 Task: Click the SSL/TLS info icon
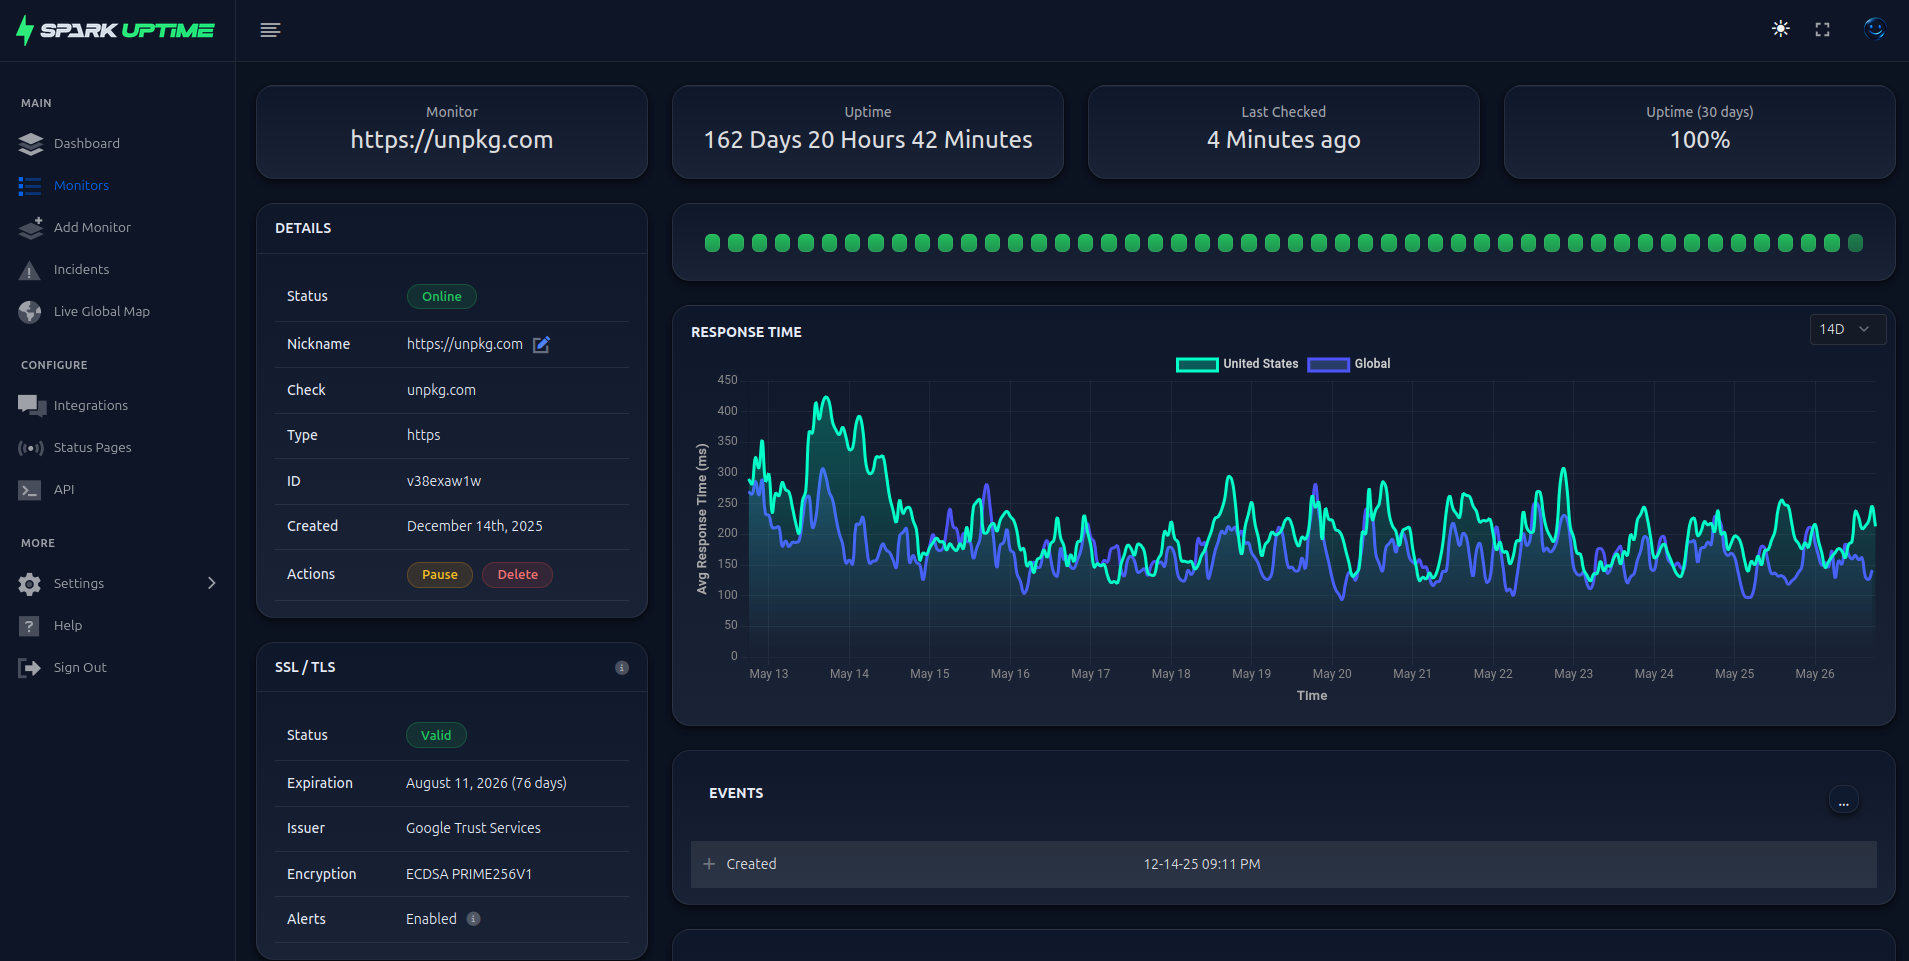click(x=622, y=668)
